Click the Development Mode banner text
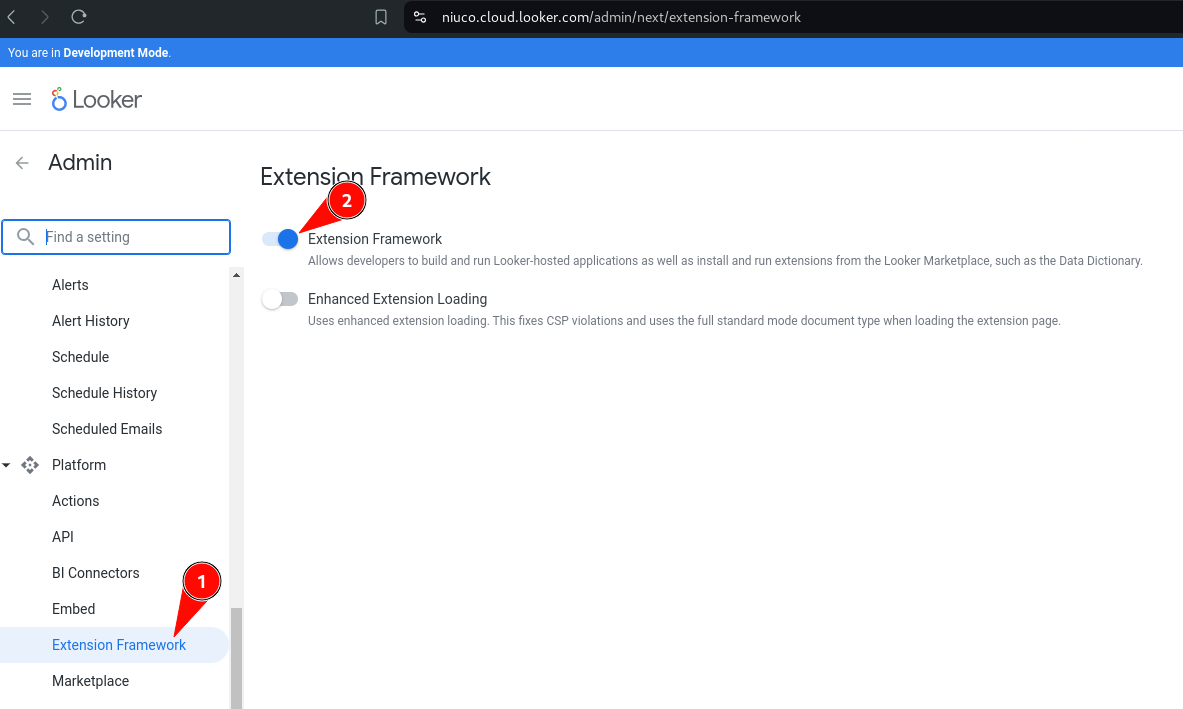The height and width of the screenshot is (709, 1183). click(x=89, y=53)
